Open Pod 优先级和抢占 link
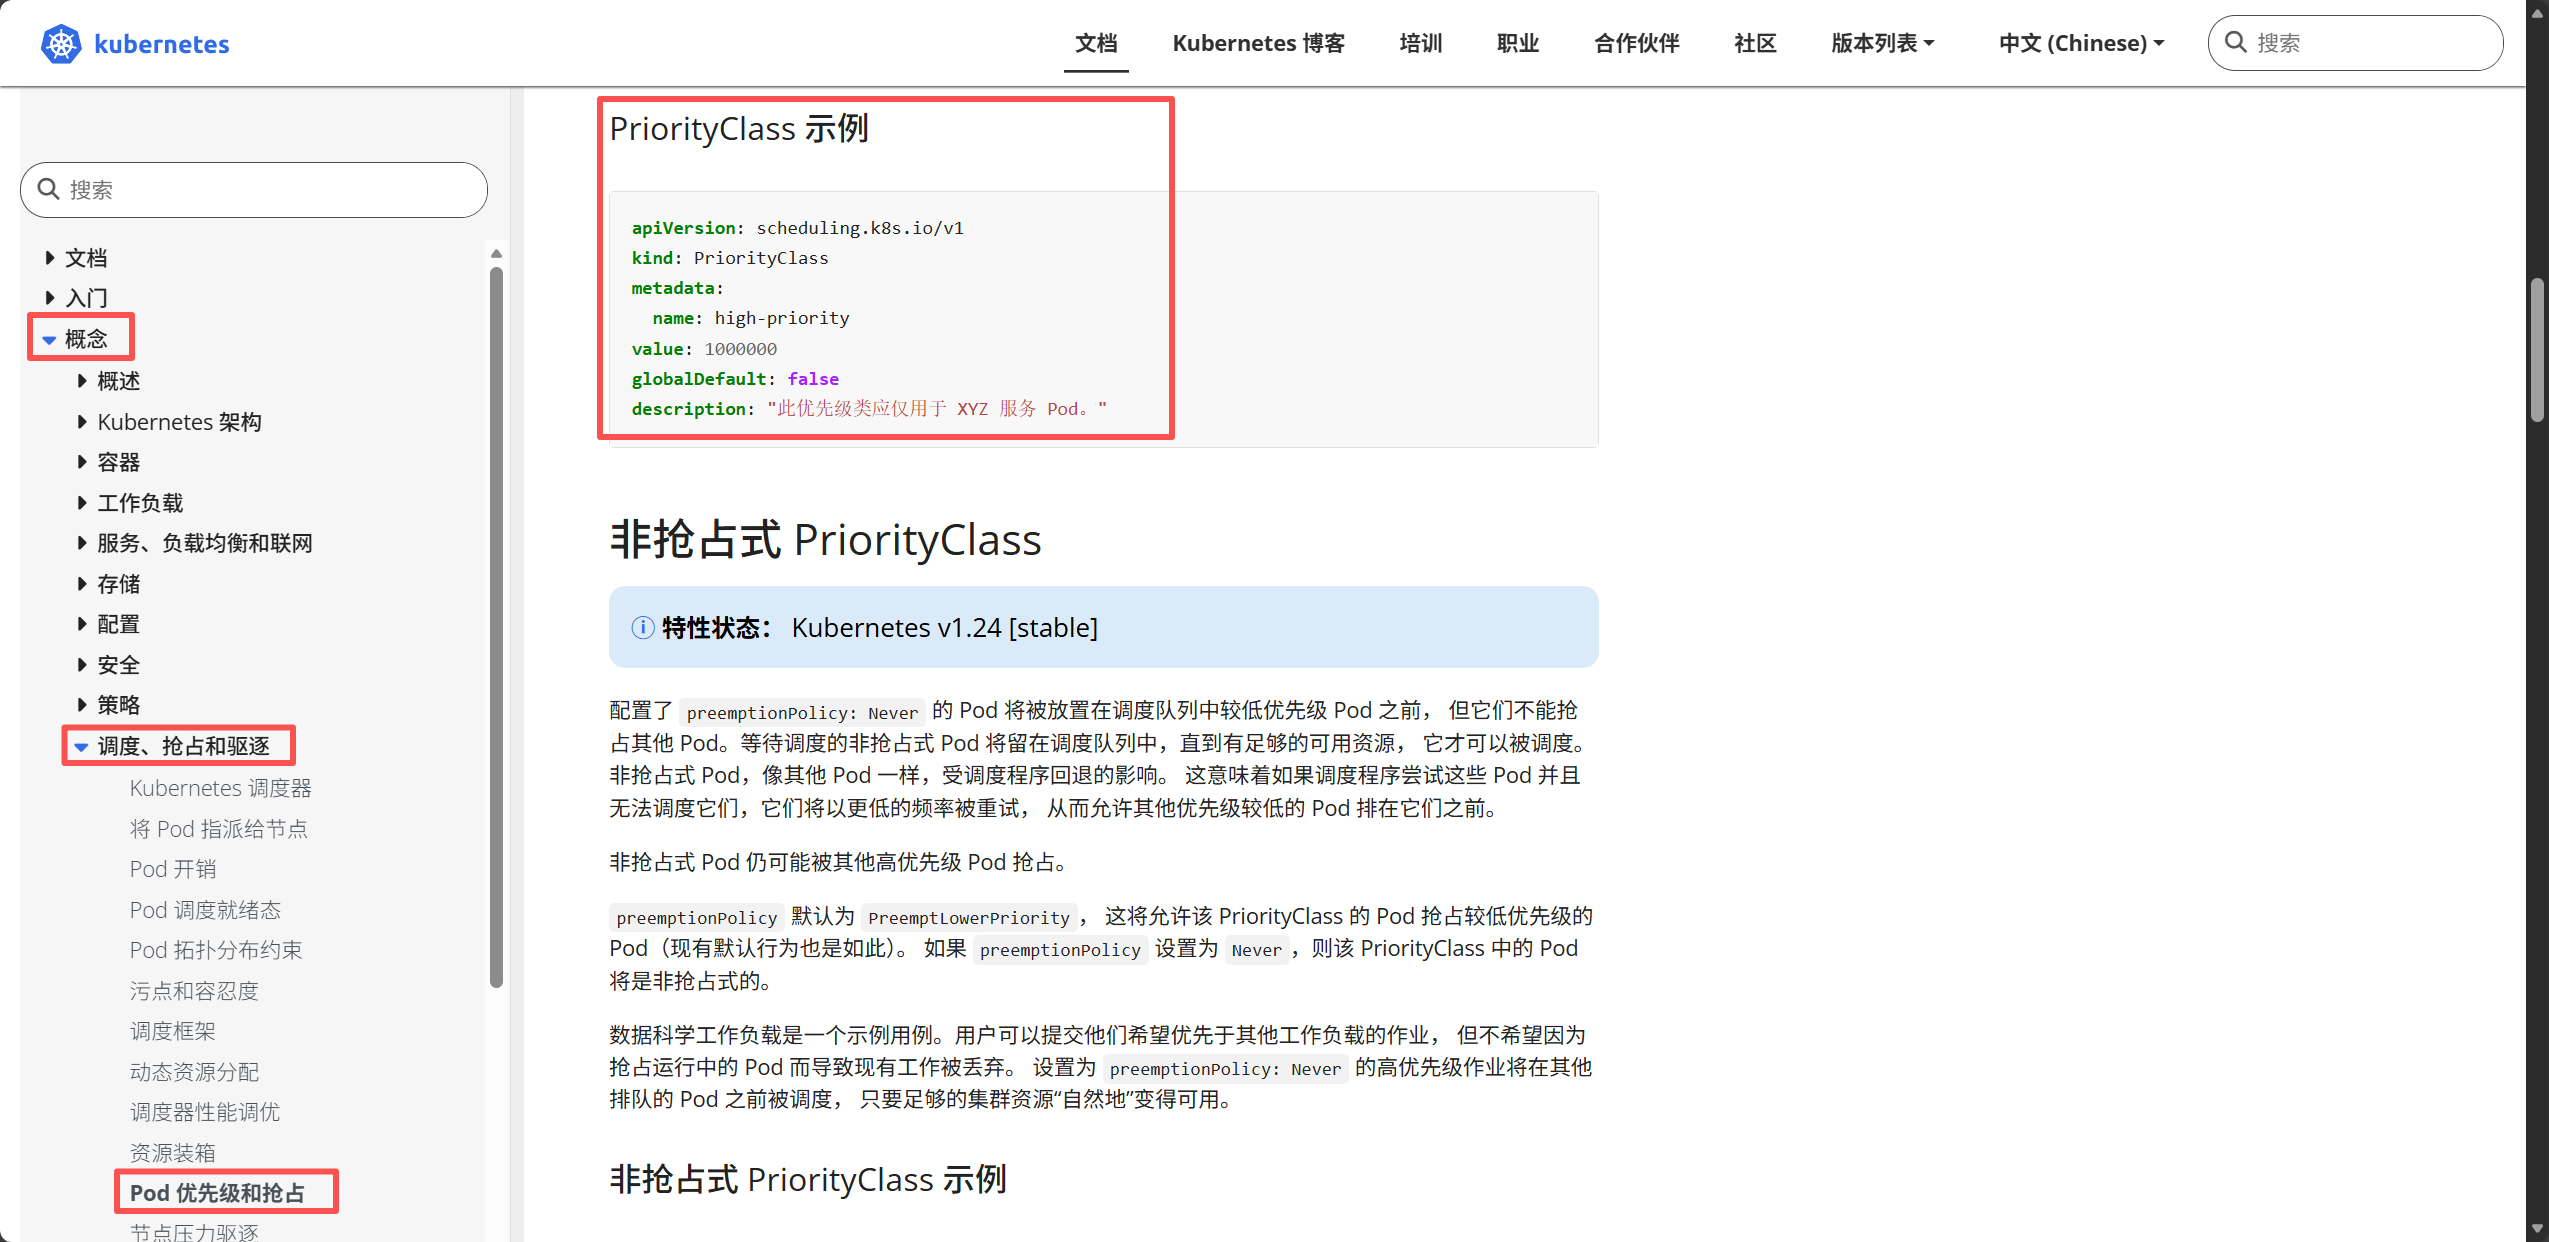Image resolution: width=2549 pixels, height=1242 pixels. [217, 1193]
